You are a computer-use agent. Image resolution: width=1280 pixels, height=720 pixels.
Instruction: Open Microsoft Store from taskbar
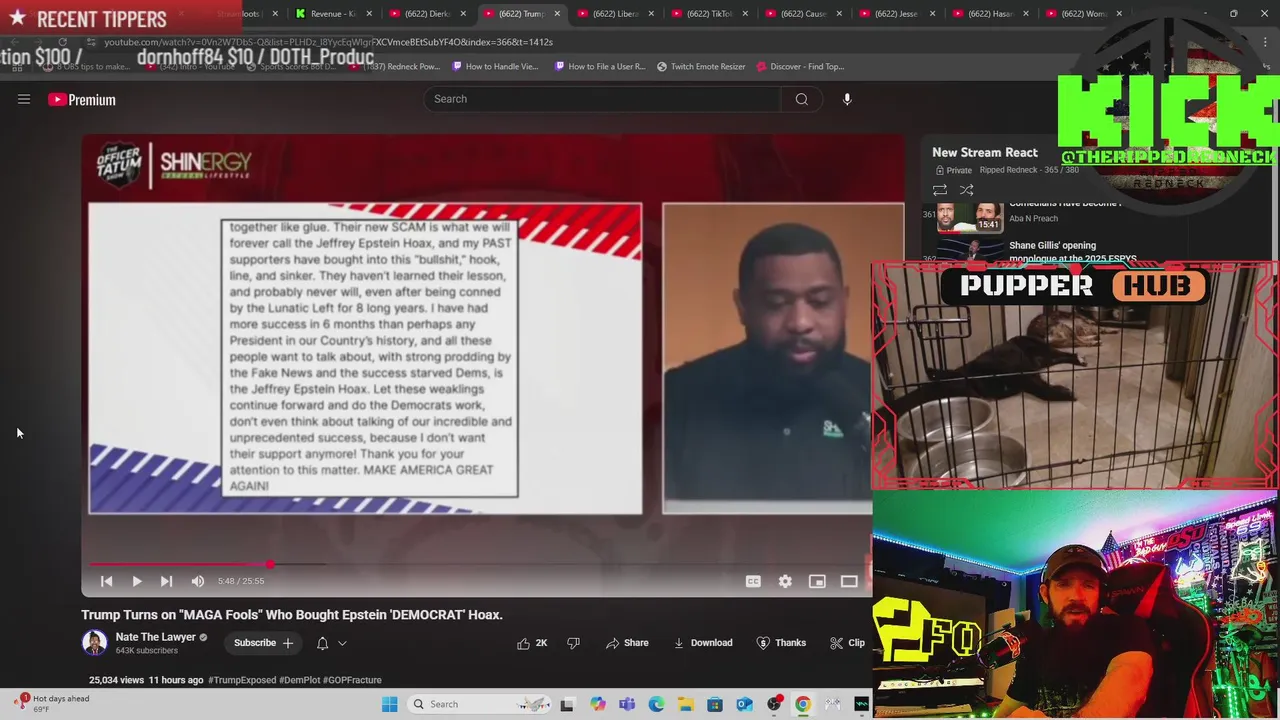(x=715, y=704)
